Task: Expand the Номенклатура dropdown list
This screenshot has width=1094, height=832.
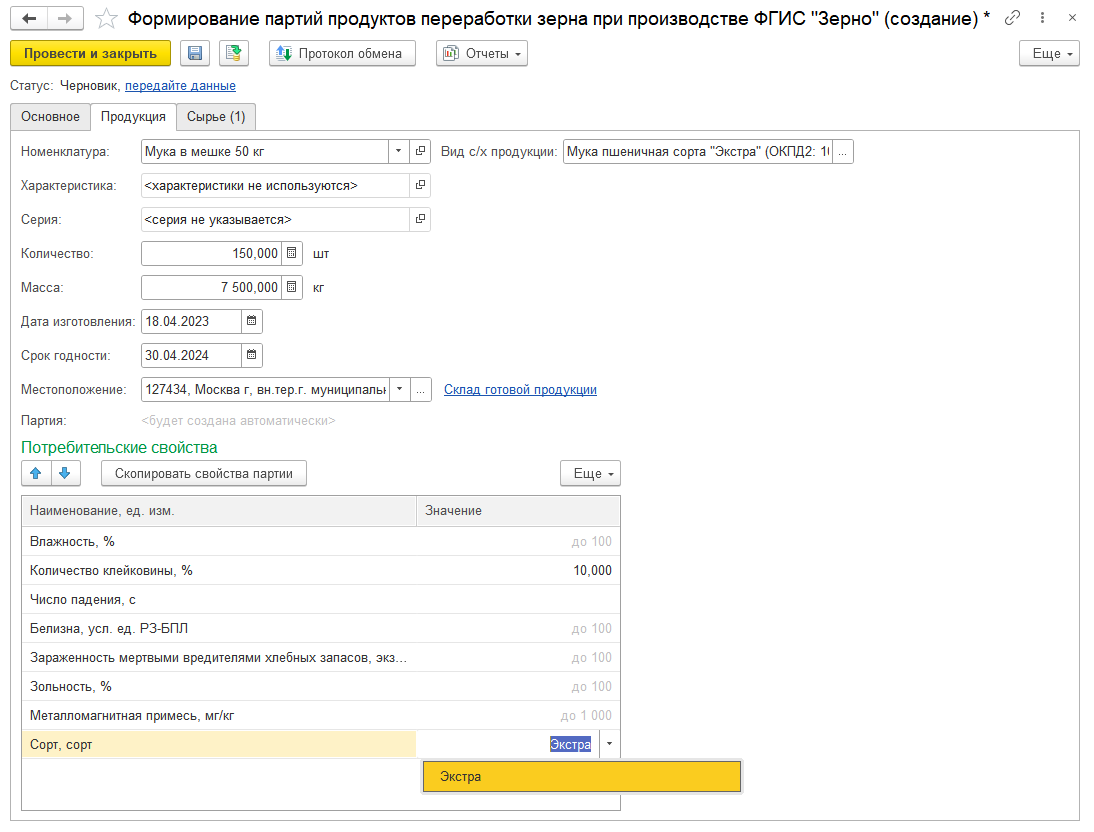Action: [398, 152]
